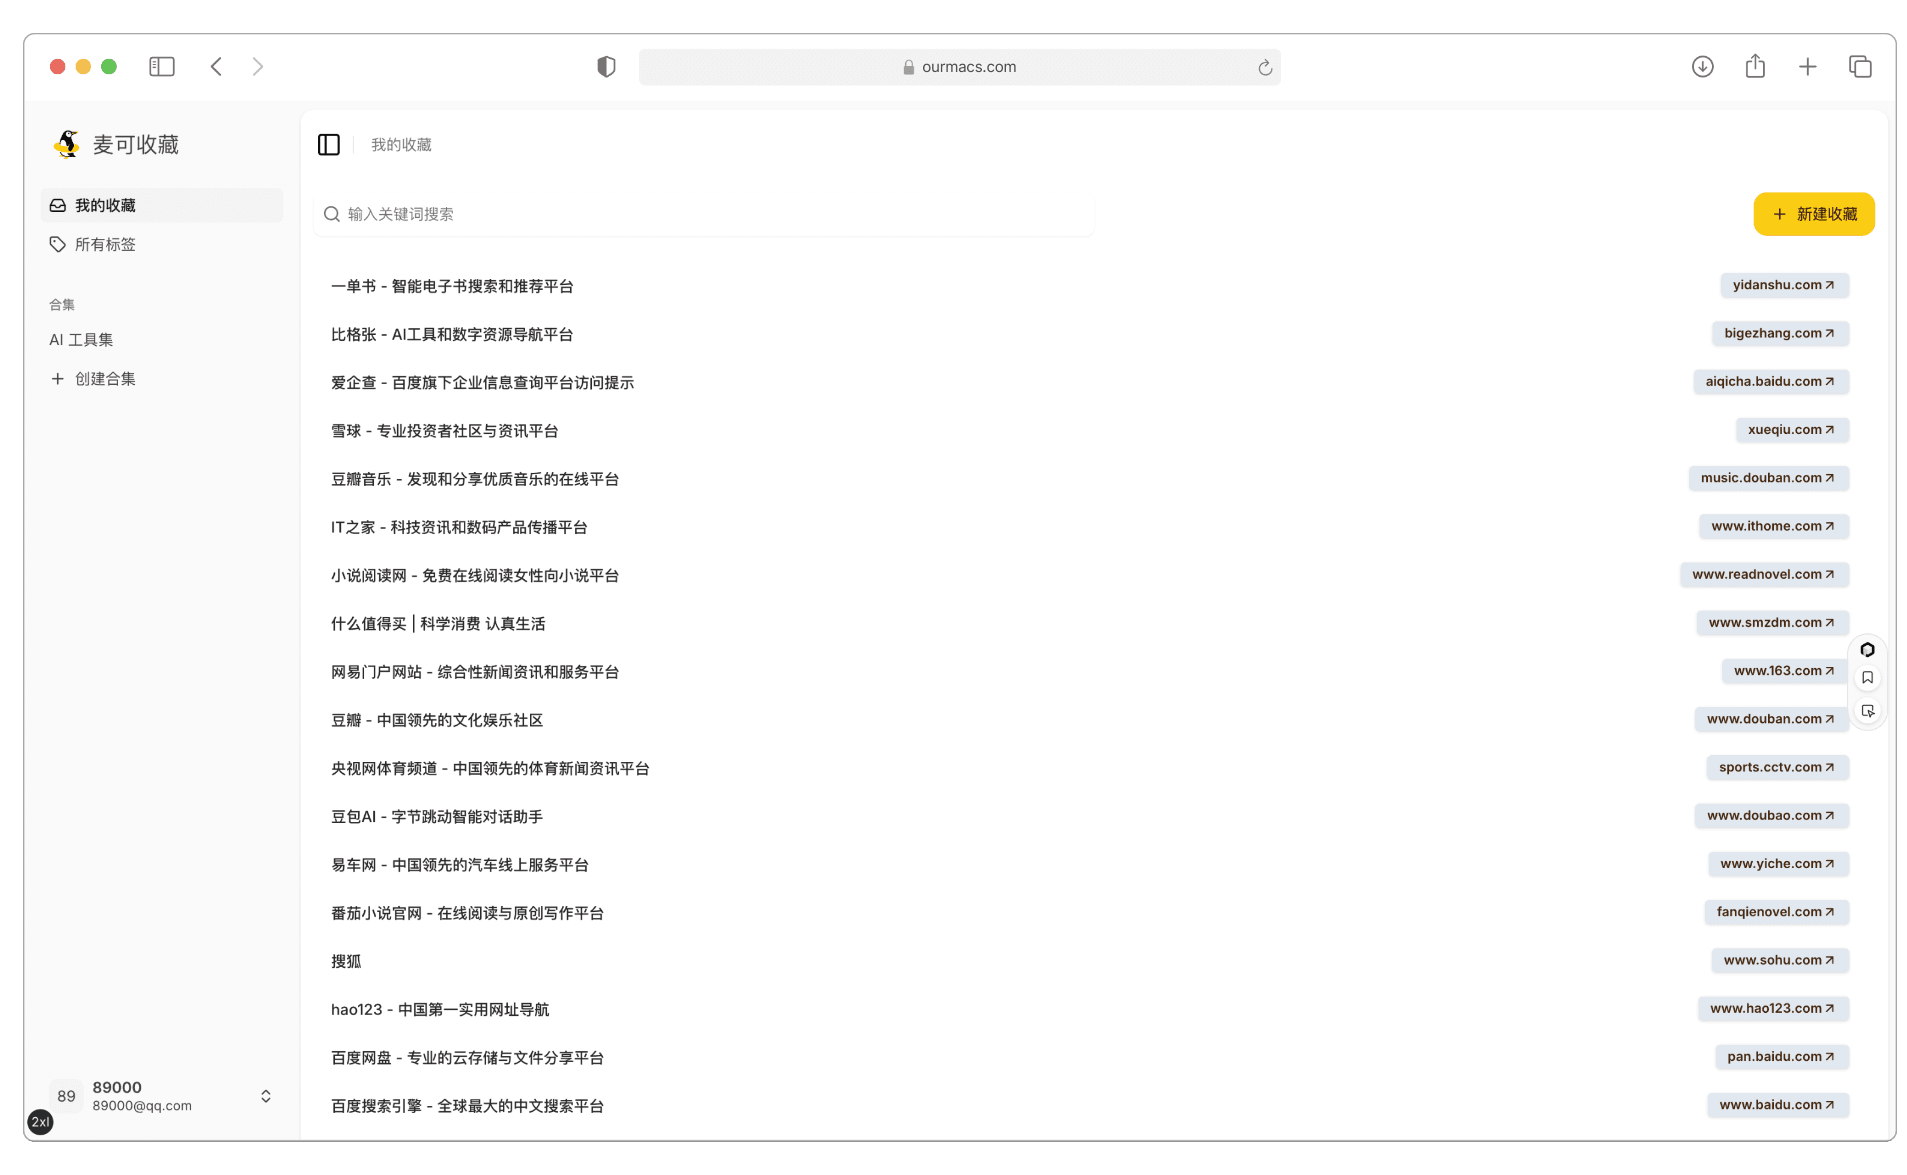The height and width of the screenshot is (1175, 1907).
Task: Select the 易车网 bookmark title
Action: (460, 865)
